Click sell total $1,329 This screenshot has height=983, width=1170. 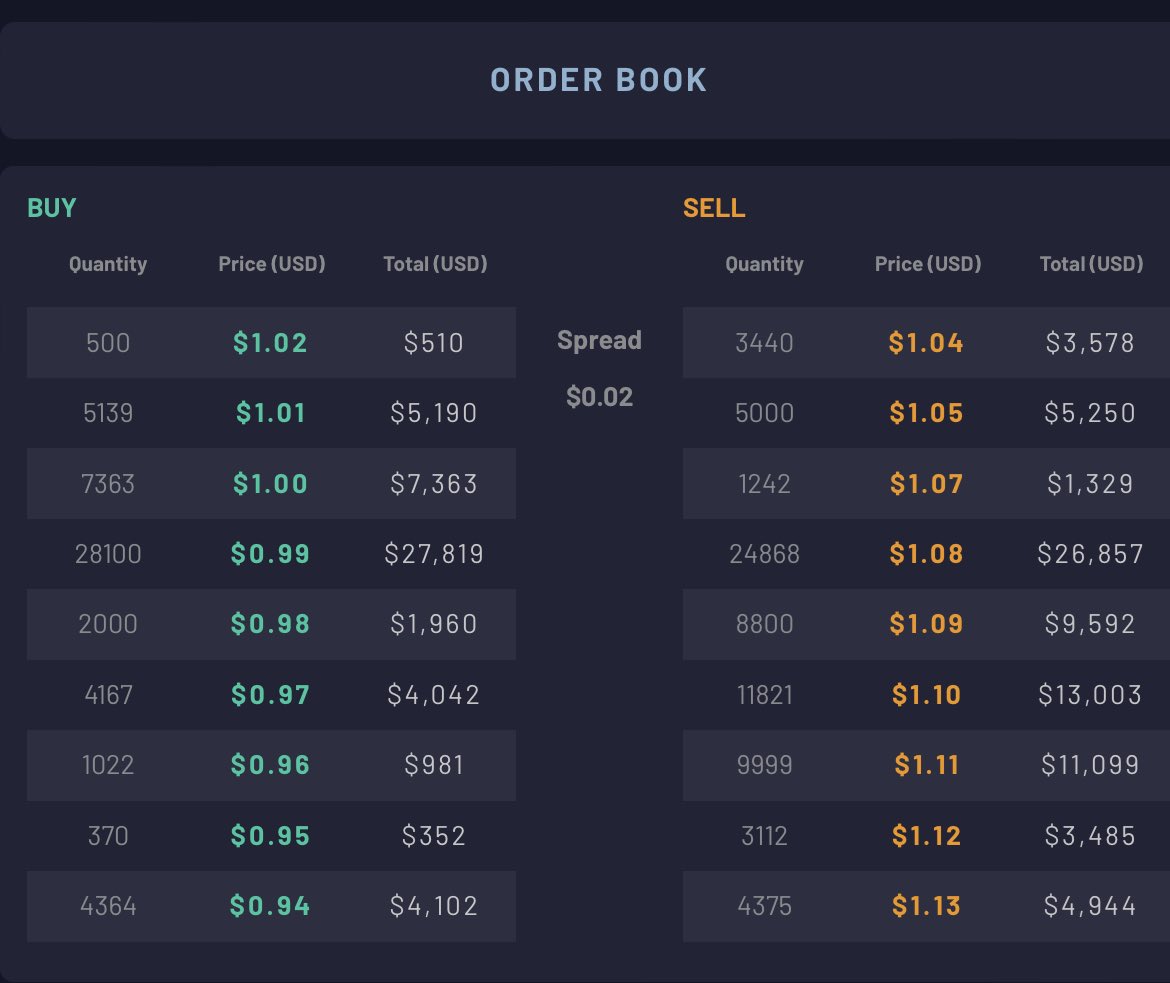pos(1090,484)
